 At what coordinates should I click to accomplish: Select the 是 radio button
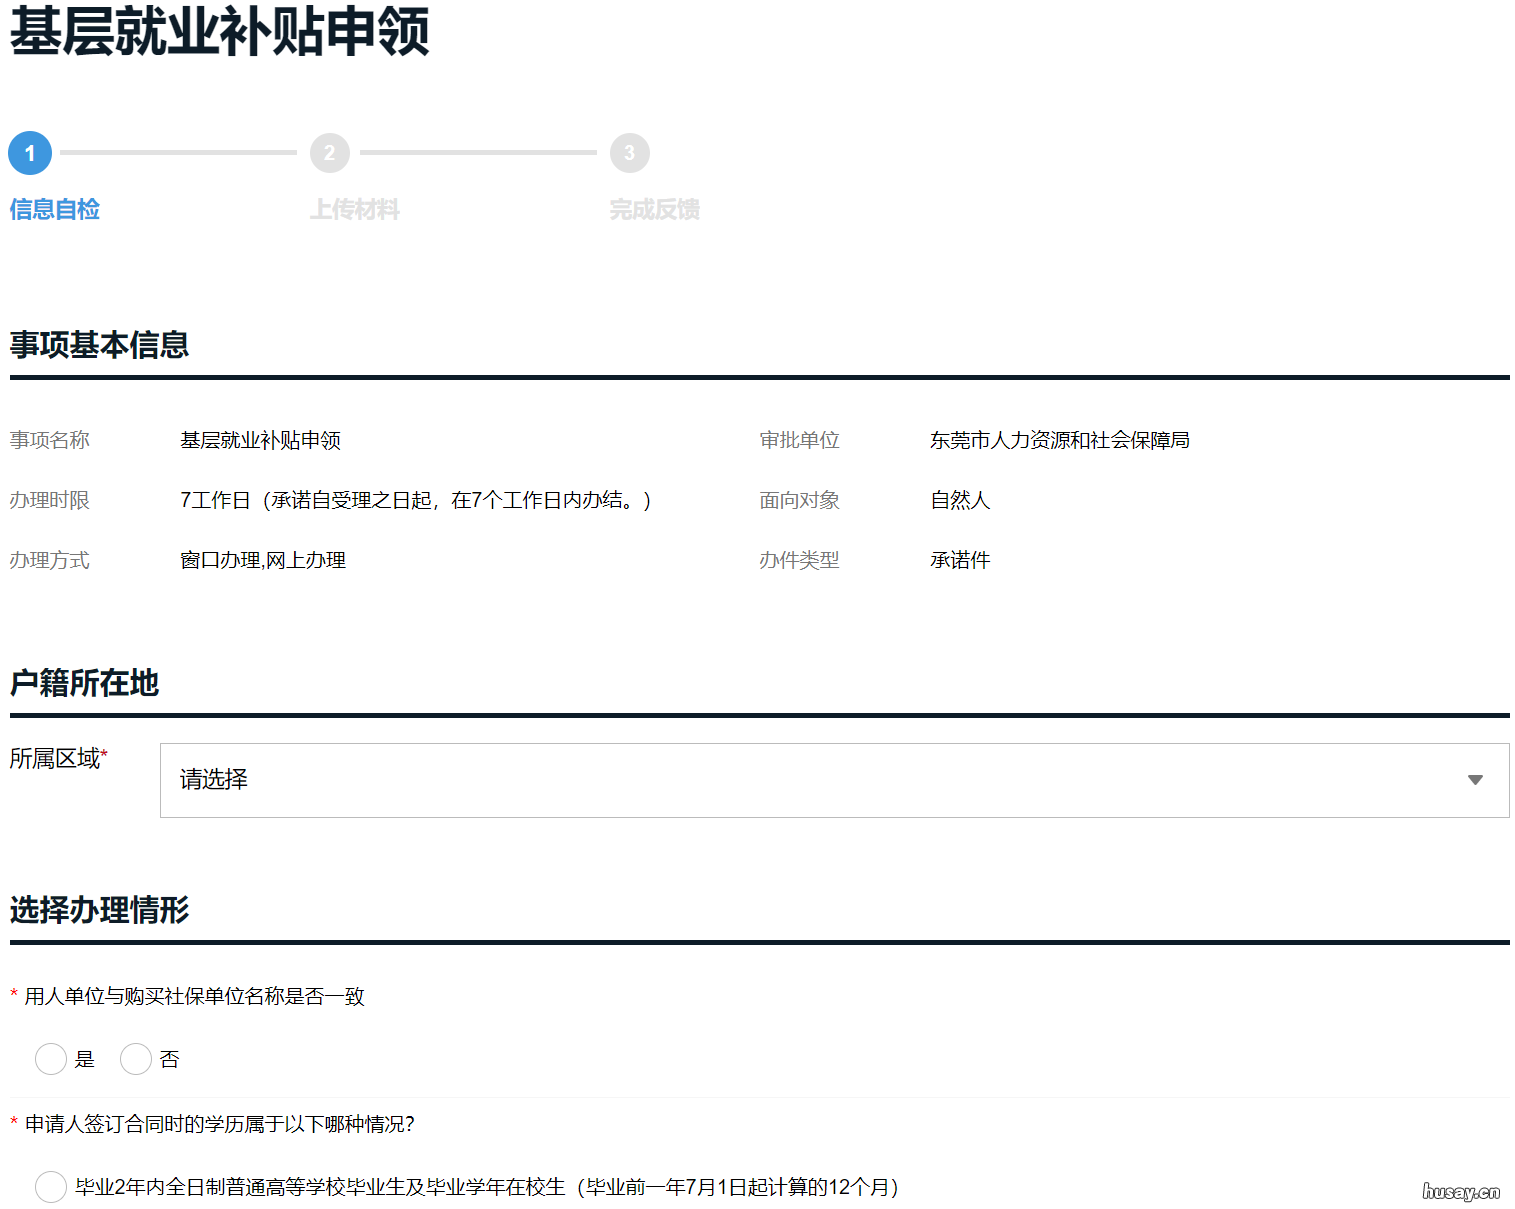pyautogui.click(x=51, y=1059)
